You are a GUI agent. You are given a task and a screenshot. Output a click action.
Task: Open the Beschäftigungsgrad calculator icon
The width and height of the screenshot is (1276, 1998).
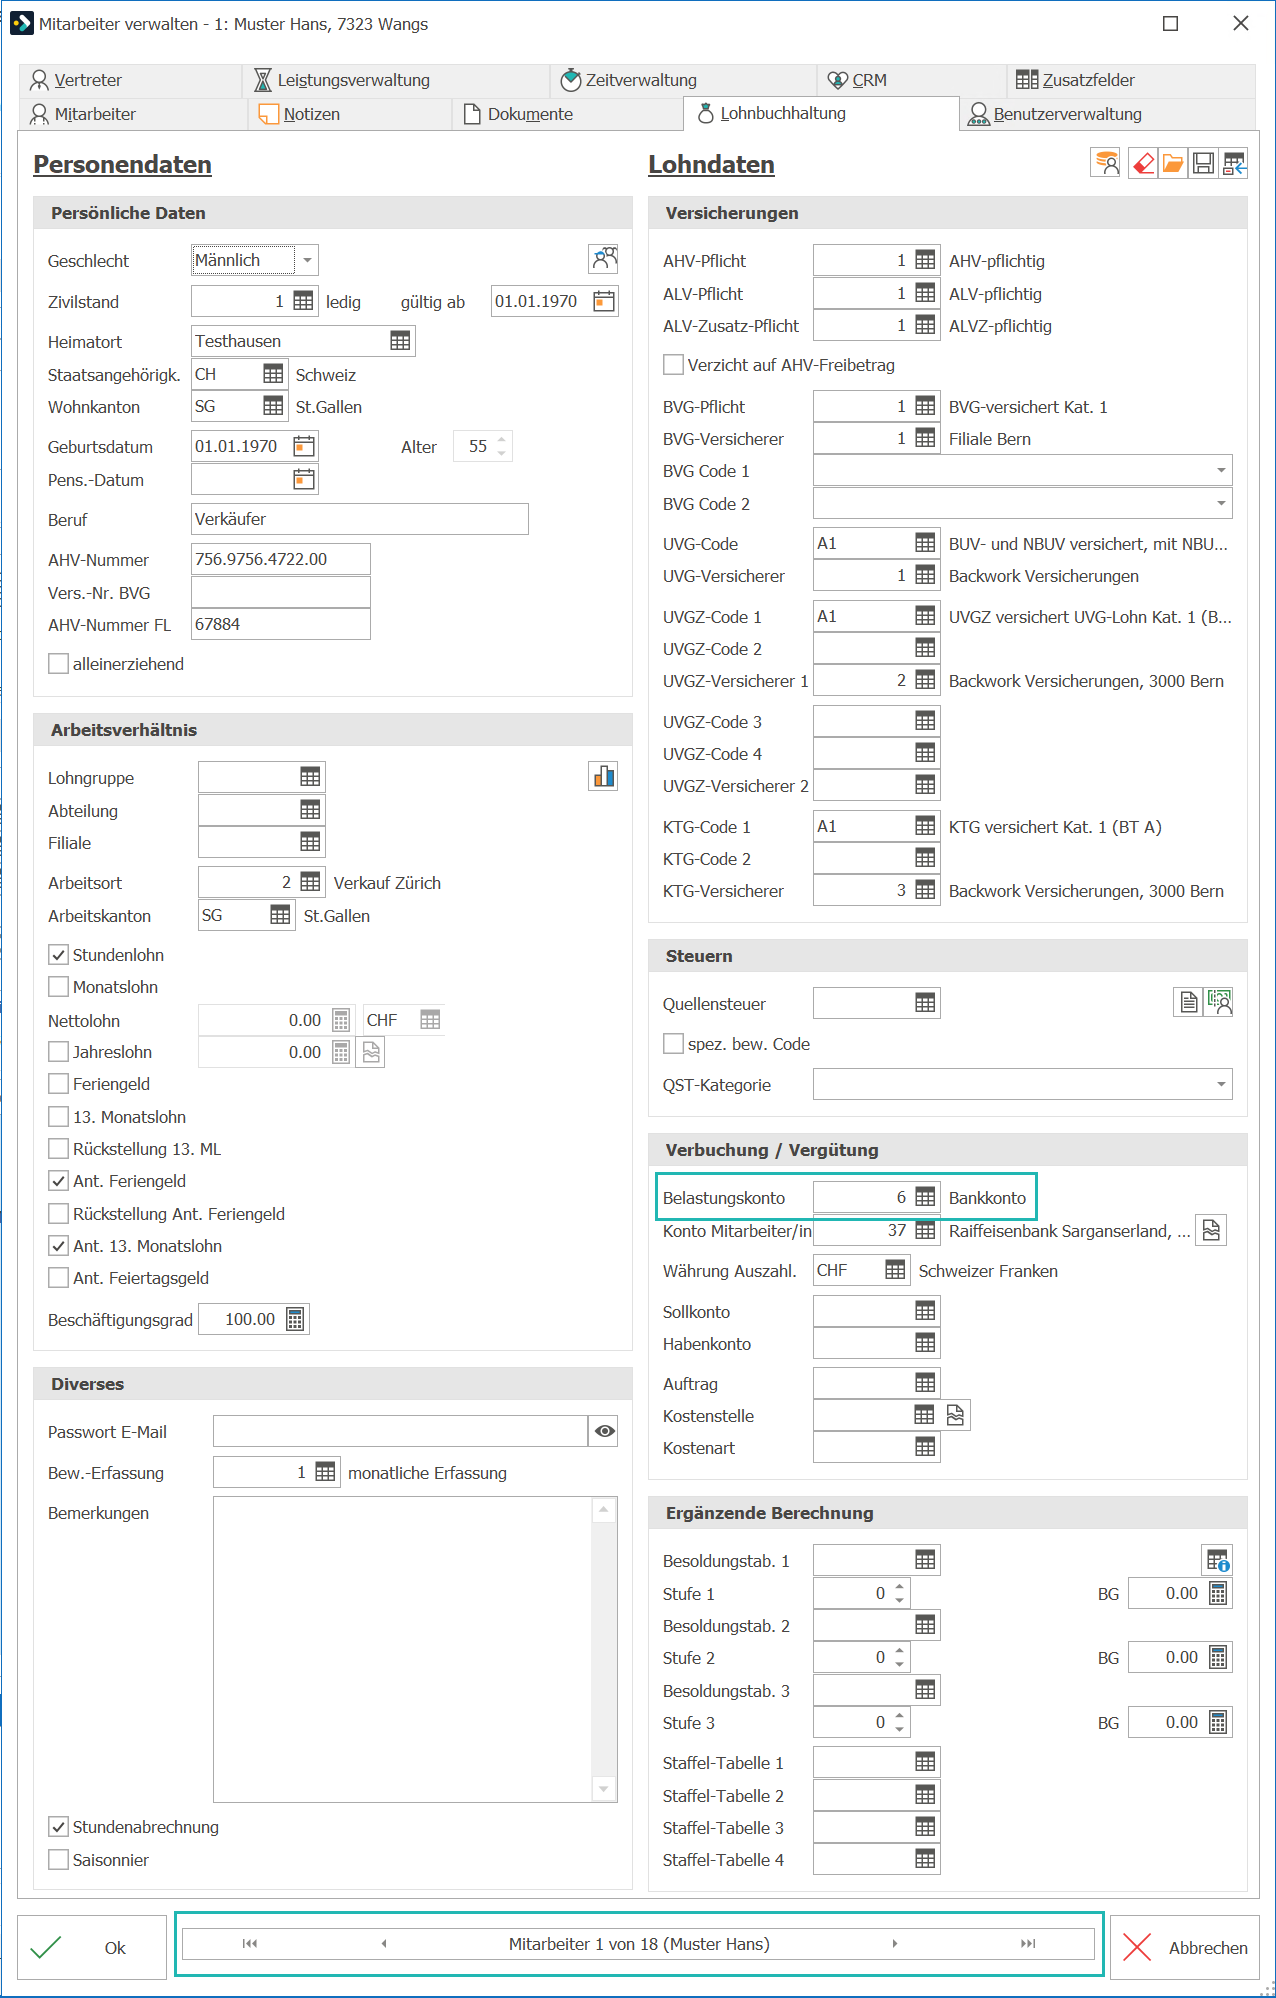click(x=295, y=1319)
